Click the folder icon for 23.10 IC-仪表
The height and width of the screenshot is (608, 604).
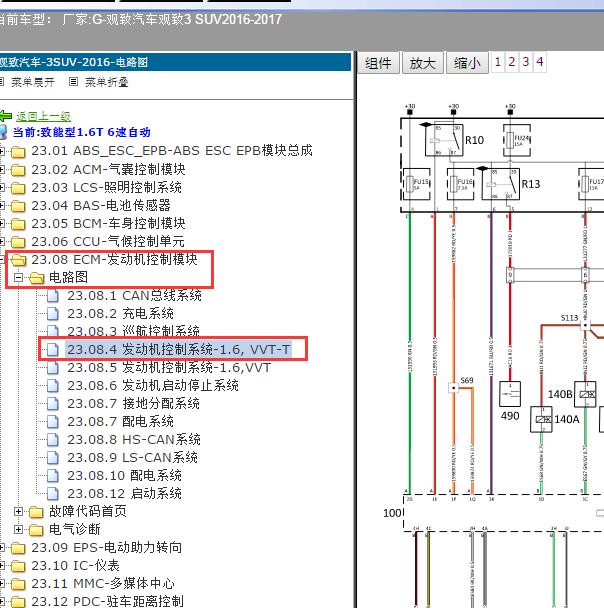tap(18, 566)
